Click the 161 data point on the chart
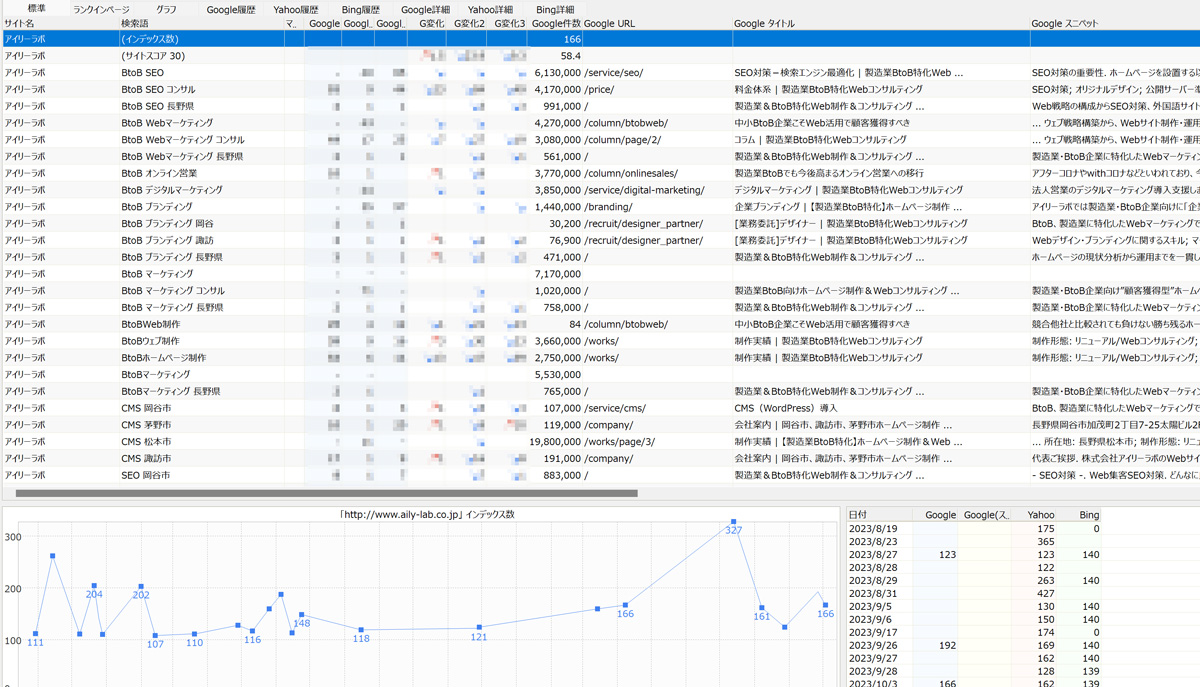Image resolution: width=1200 pixels, height=687 pixels. pyautogui.click(x=761, y=608)
